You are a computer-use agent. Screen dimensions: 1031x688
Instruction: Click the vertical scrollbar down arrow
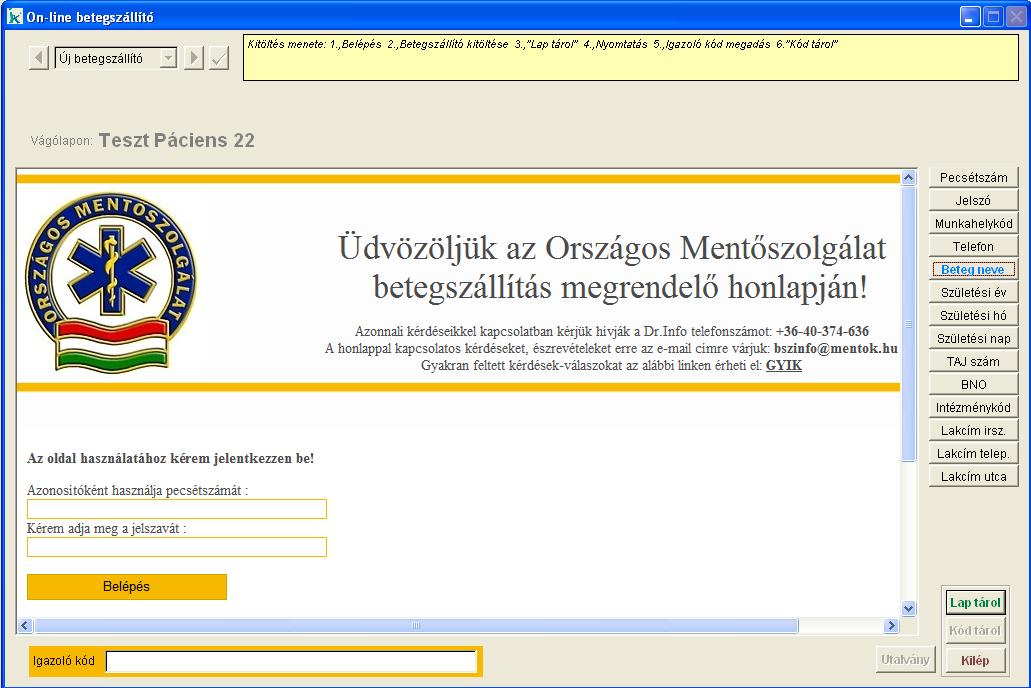(x=908, y=608)
